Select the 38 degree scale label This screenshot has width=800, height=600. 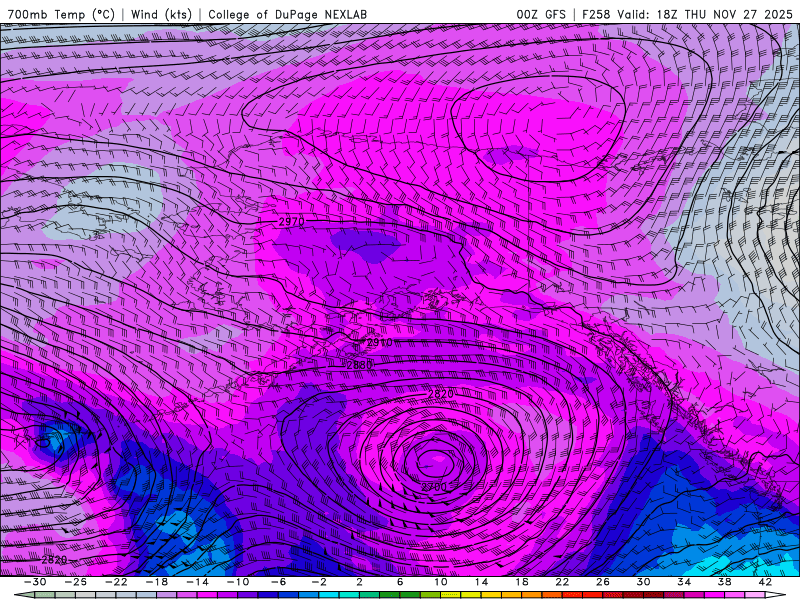tap(725, 582)
